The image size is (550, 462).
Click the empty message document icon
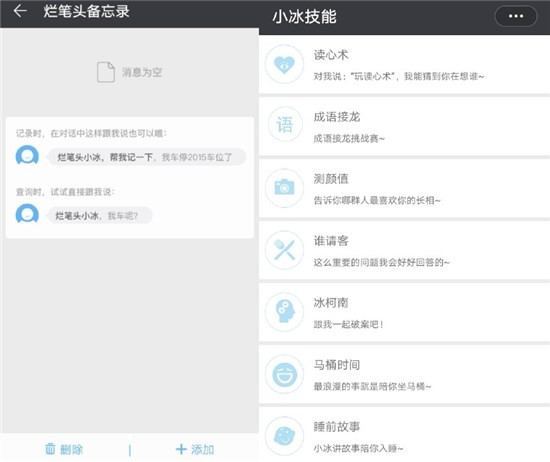click(106, 72)
